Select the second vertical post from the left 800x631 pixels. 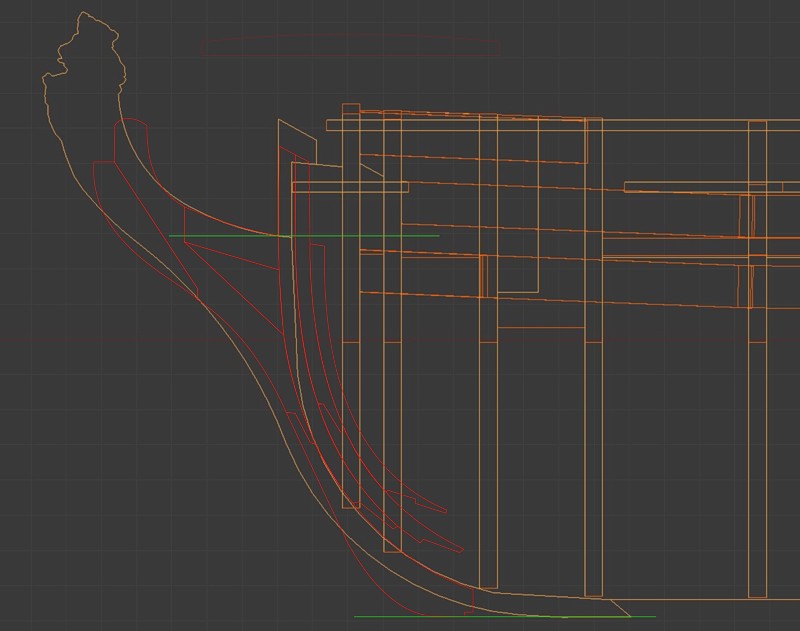coord(392,400)
